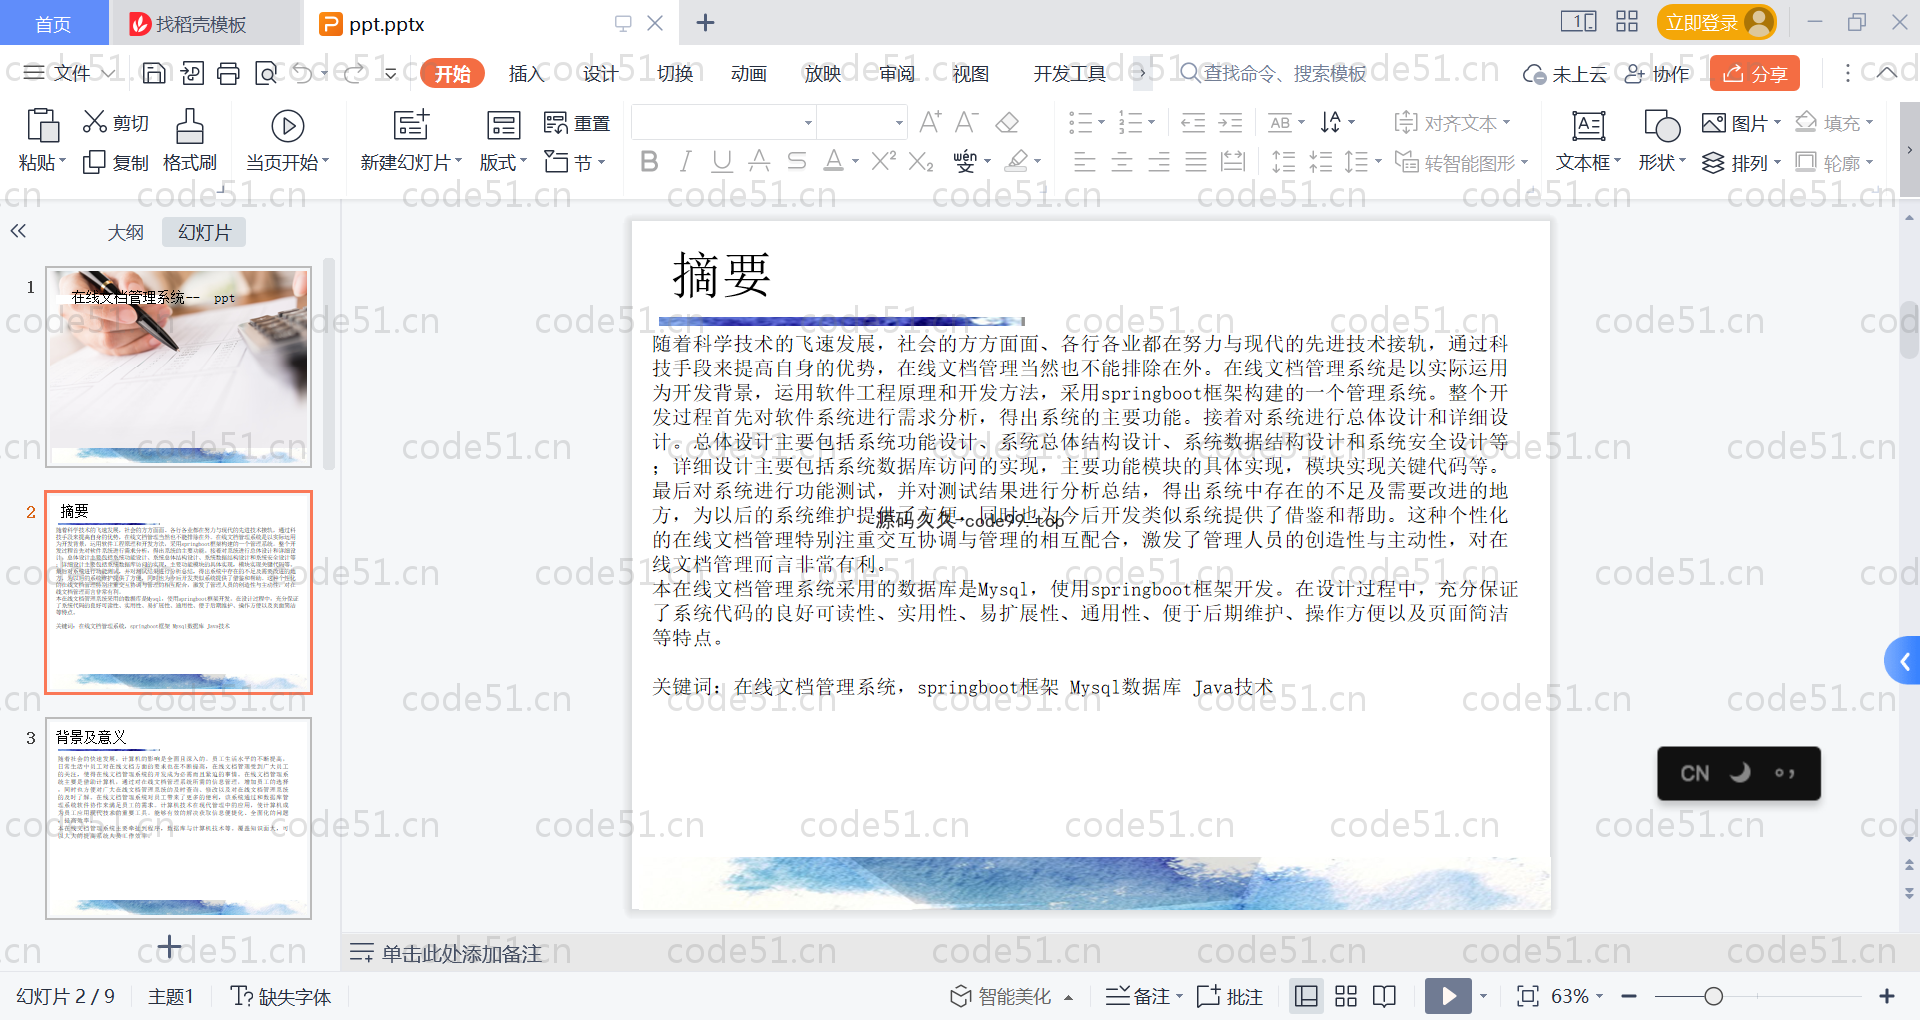Switch to the Slide Sorter view

1346,996
